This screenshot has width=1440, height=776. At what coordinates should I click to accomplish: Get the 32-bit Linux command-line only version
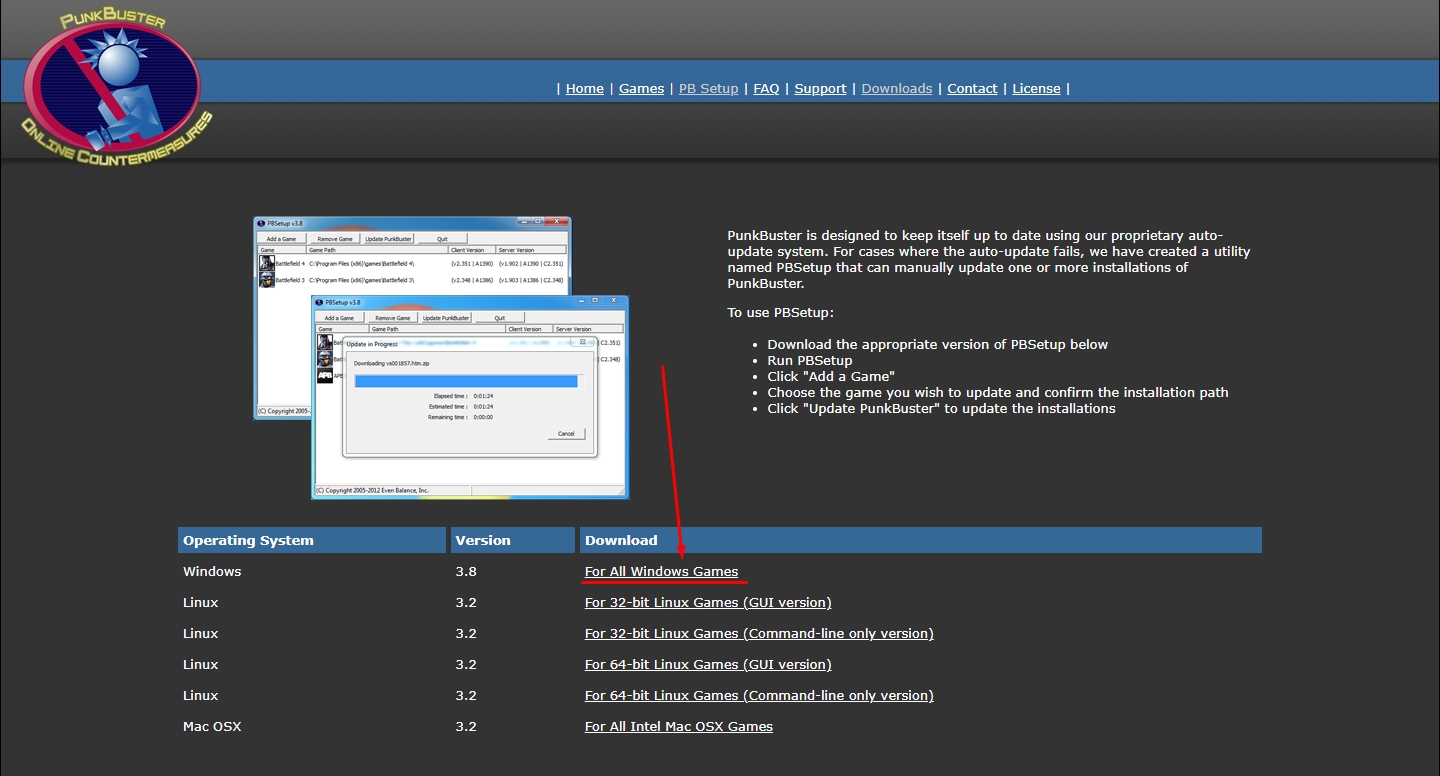[759, 634]
